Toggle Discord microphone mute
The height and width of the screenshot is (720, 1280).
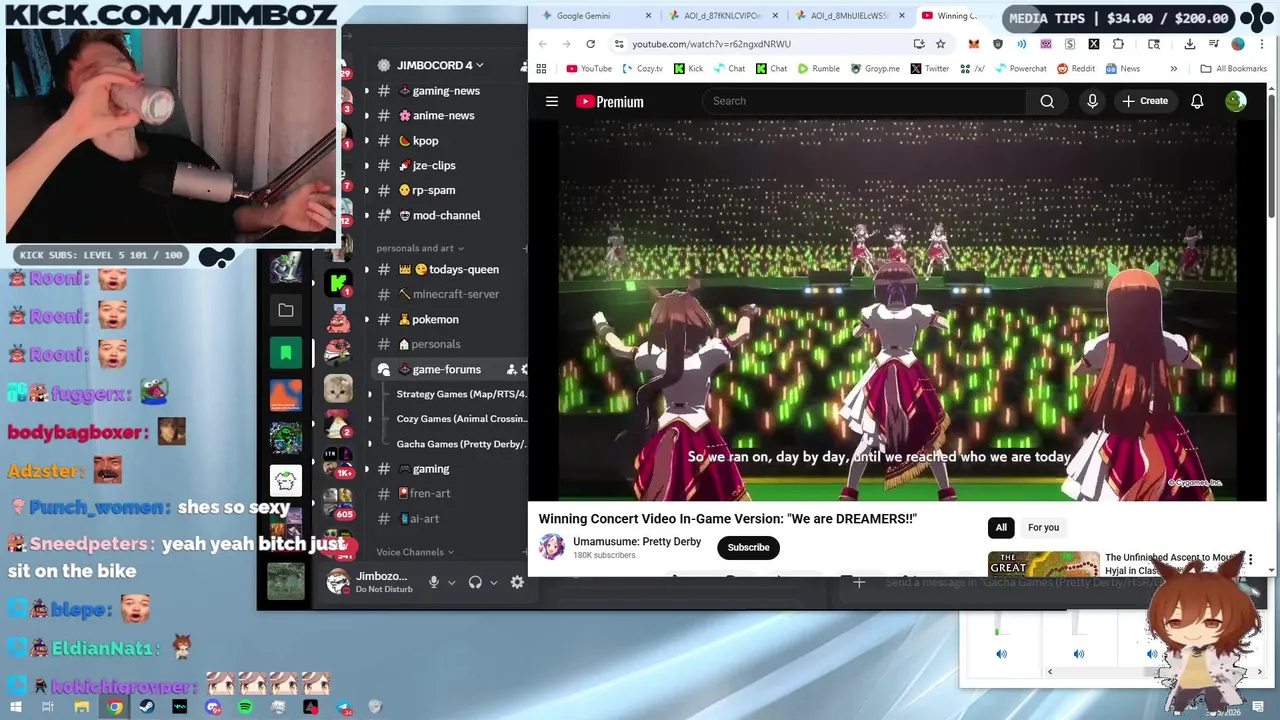point(434,582)
